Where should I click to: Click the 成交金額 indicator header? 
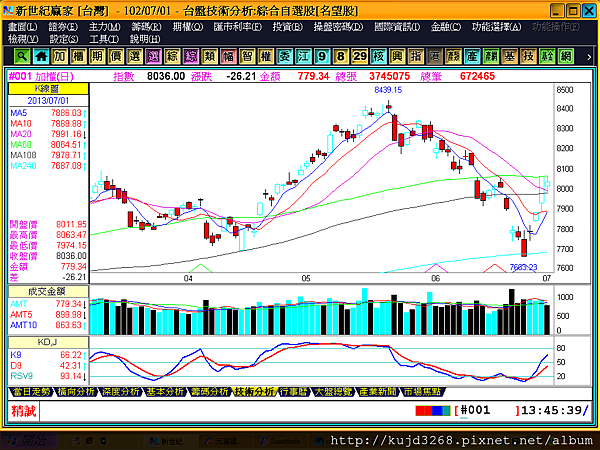click(x=48, y=292)
